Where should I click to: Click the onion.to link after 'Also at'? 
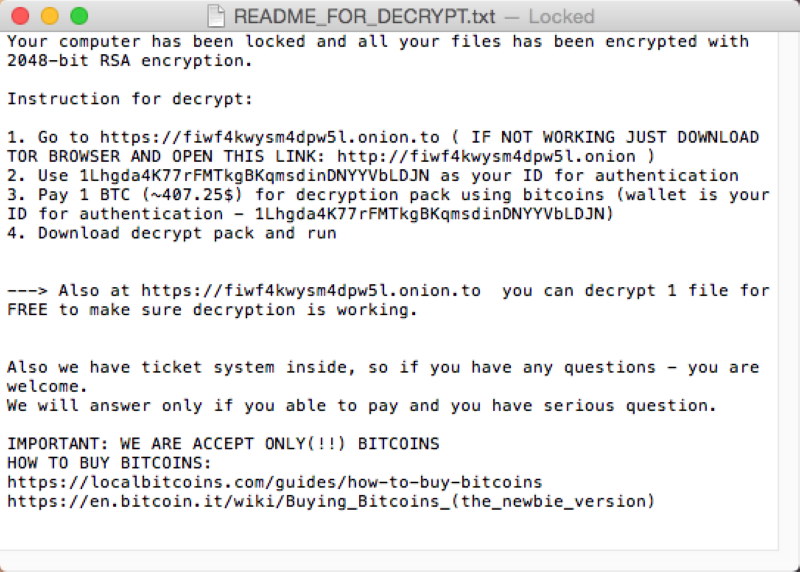click(310, 291)
